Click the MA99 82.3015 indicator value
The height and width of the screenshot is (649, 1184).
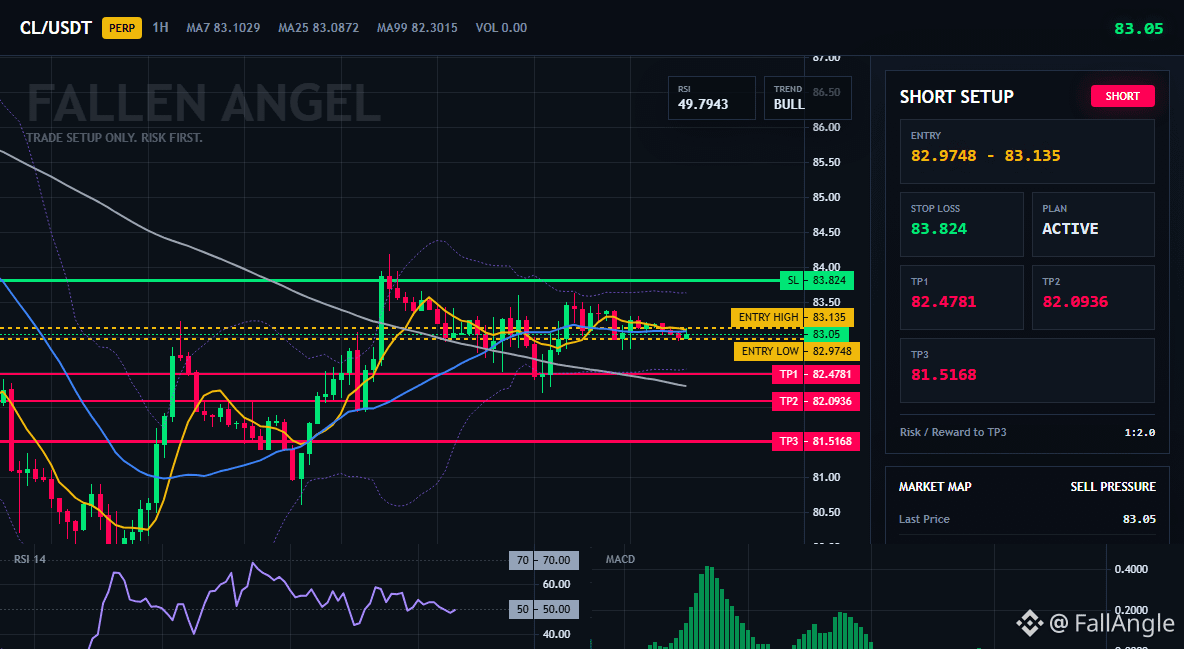point(418,28)
